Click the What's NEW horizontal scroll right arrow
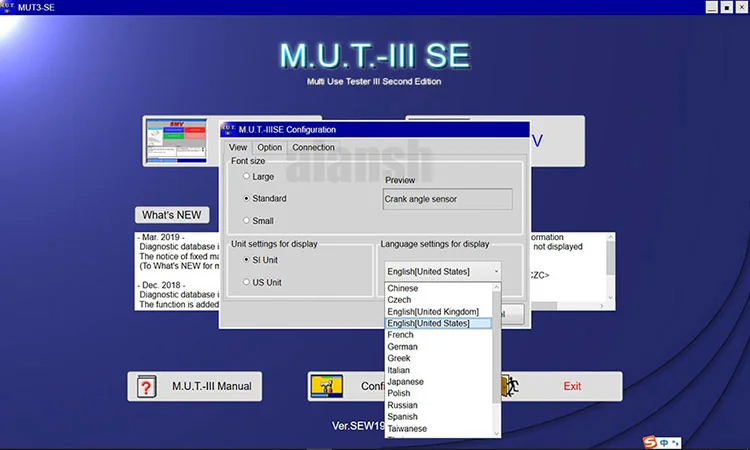The height and width of the screenshot is (450, 750). 602,306
